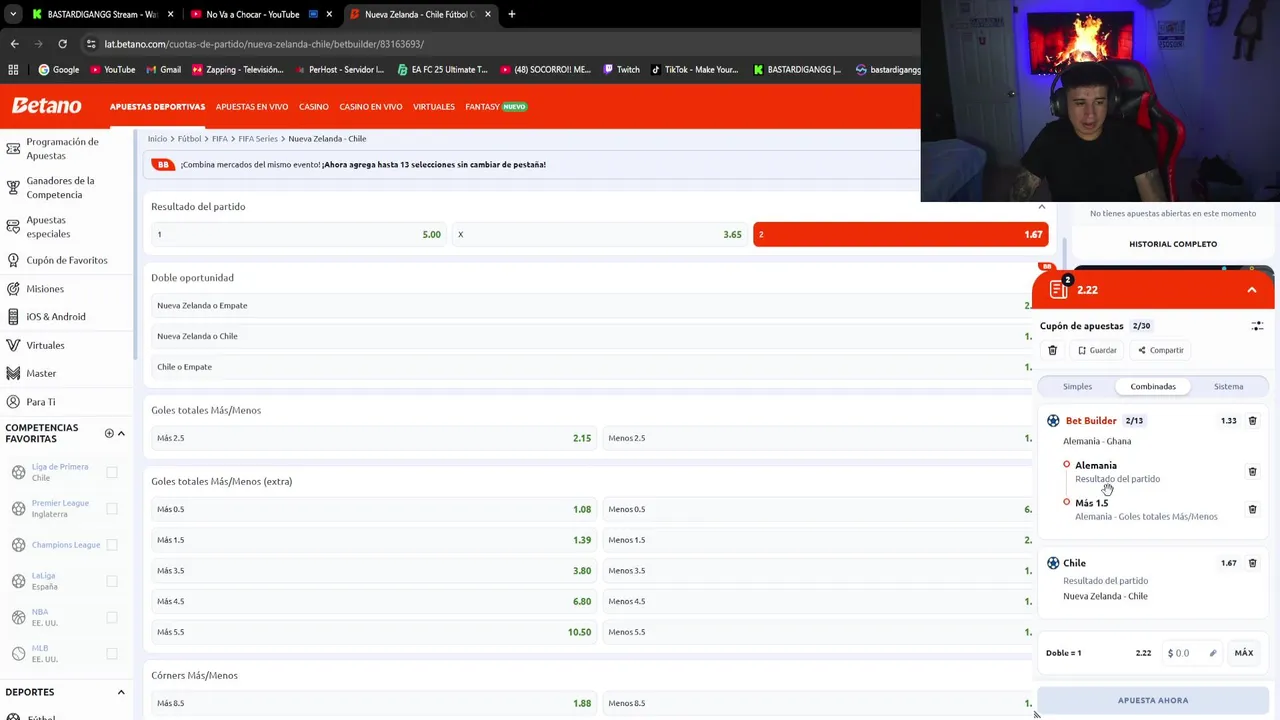Reload the page with refresh icon
This screenshot has width=1280, height=720.
click(62, 44)
